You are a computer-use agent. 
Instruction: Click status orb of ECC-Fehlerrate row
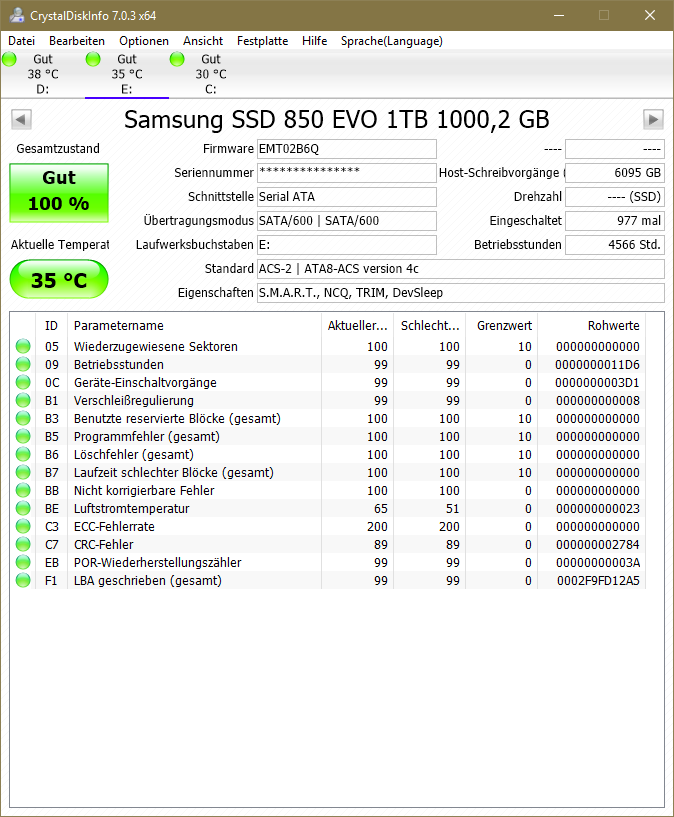pyautogui.click(x=23, y=526)
